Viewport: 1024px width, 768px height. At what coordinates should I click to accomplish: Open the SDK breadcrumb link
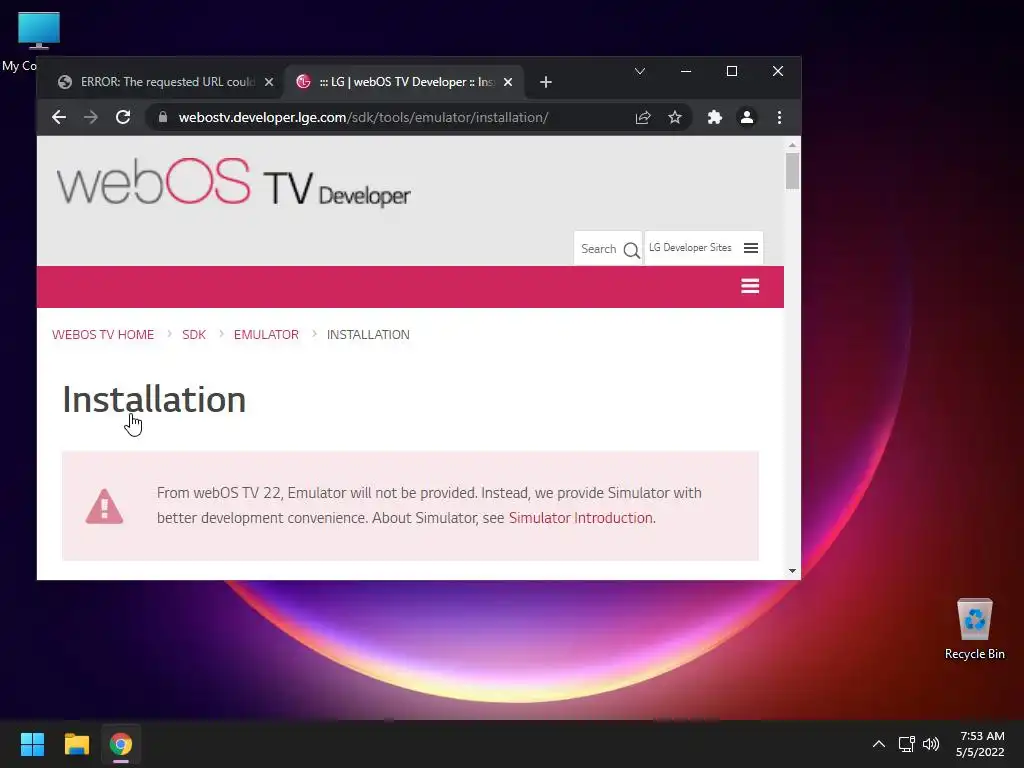pos(194,334)
